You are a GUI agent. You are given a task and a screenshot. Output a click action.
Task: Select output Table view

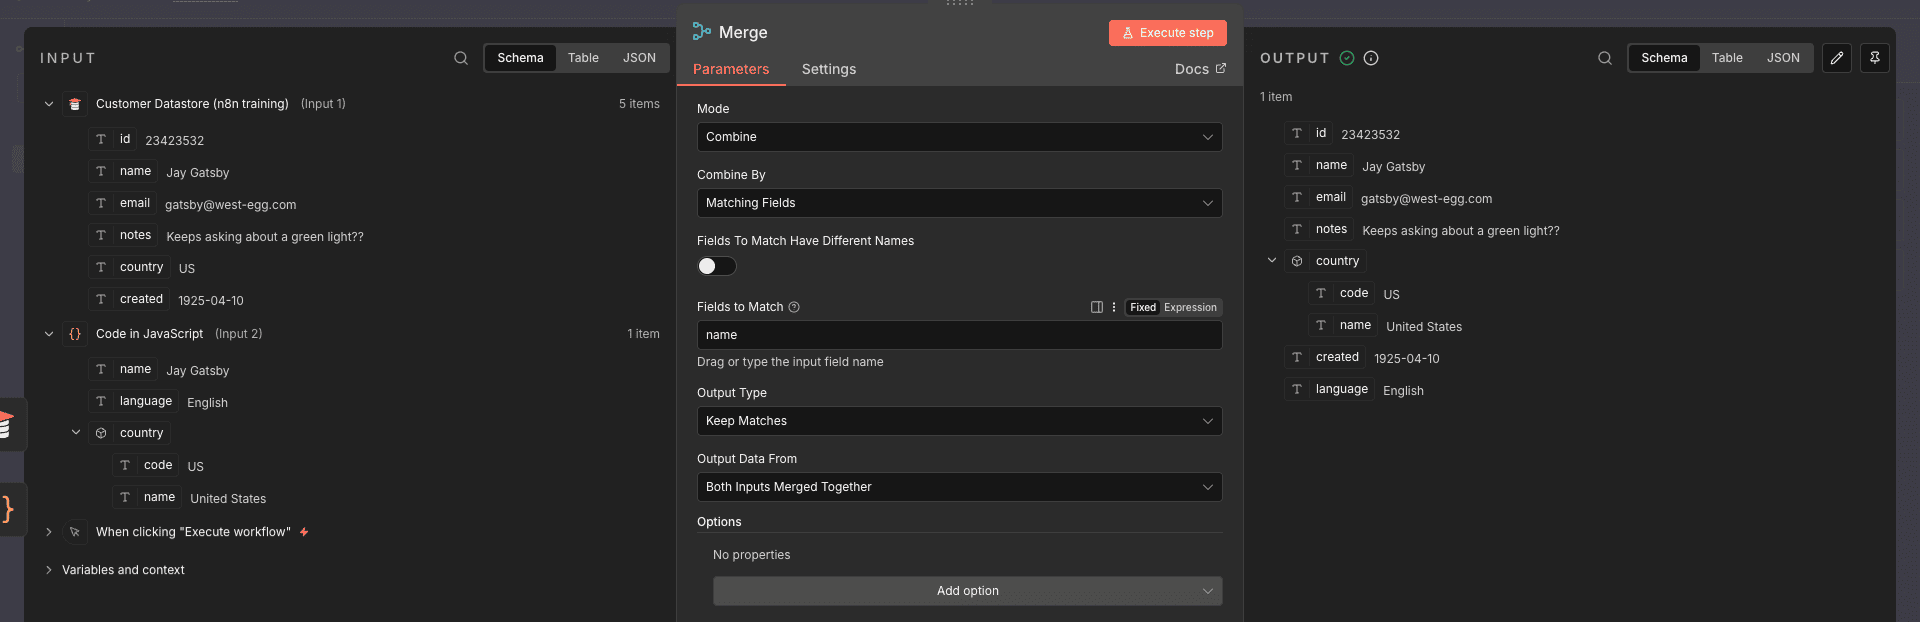point(1727,58)
